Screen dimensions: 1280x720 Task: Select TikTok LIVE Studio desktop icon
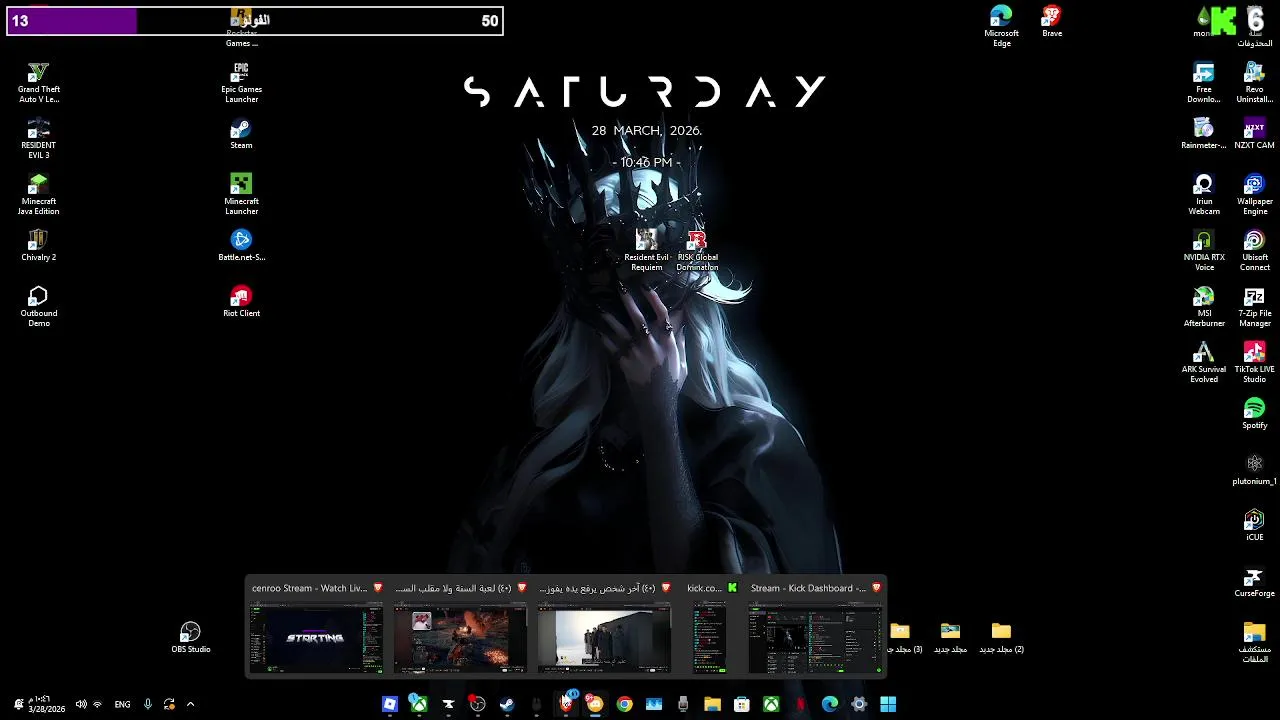[x=1254, y=363]
